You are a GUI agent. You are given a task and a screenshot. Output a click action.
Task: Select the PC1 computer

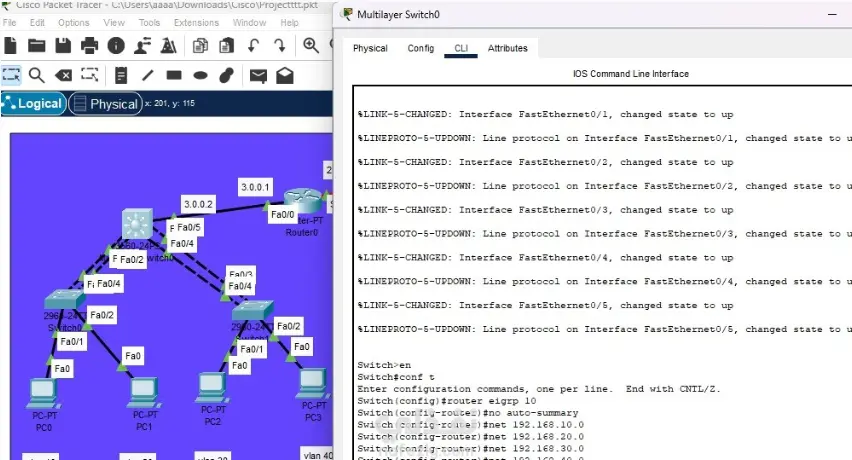pyautogui.click(x=143, y=392)
